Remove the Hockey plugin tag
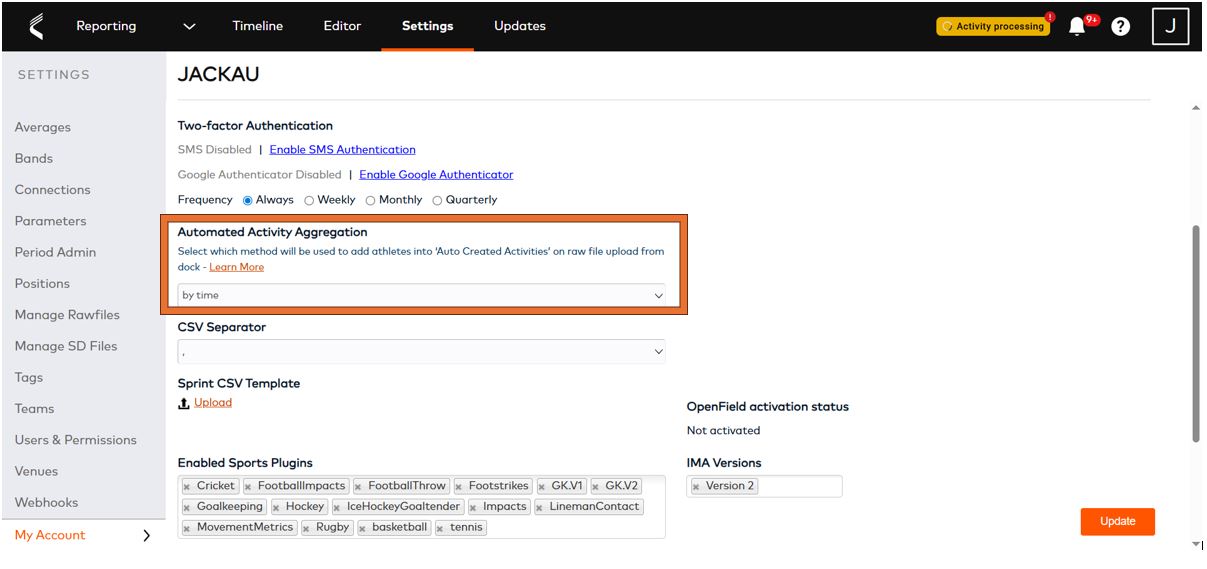This screenshot has height=569, width=1207. pyautogui.click(x=276, y=508)
